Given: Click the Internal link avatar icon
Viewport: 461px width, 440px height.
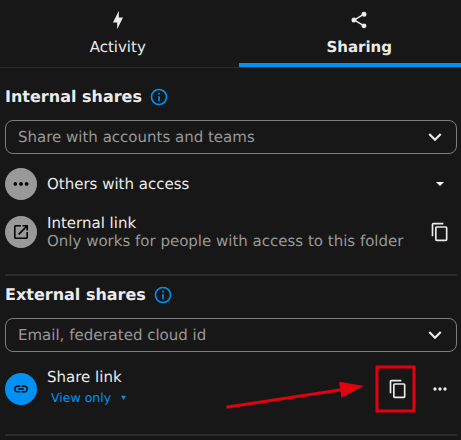Looking at the screenshot, I should tap(21, 232).
